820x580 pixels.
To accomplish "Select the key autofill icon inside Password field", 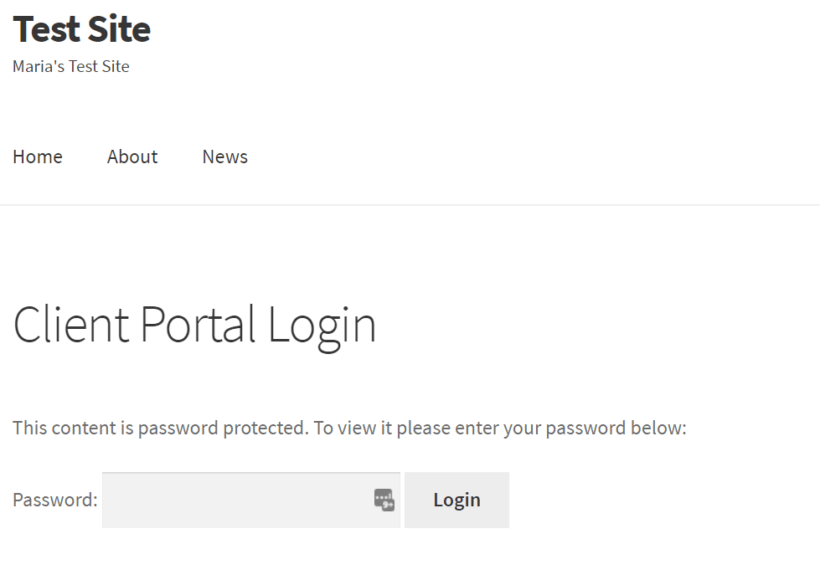I will (384, 498).
